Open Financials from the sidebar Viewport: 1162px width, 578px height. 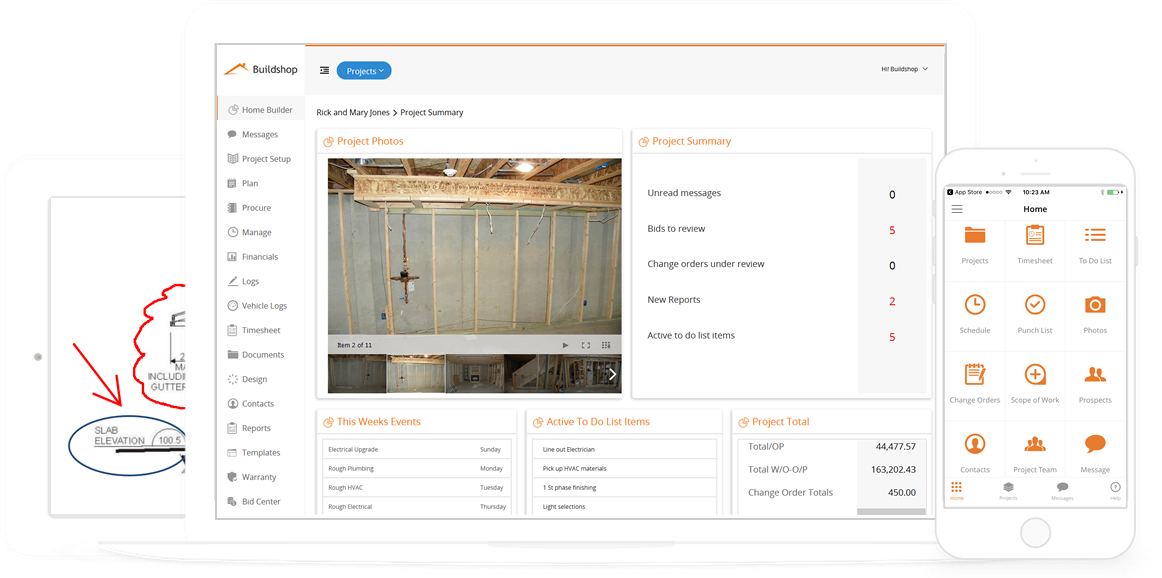pos(257,256)
